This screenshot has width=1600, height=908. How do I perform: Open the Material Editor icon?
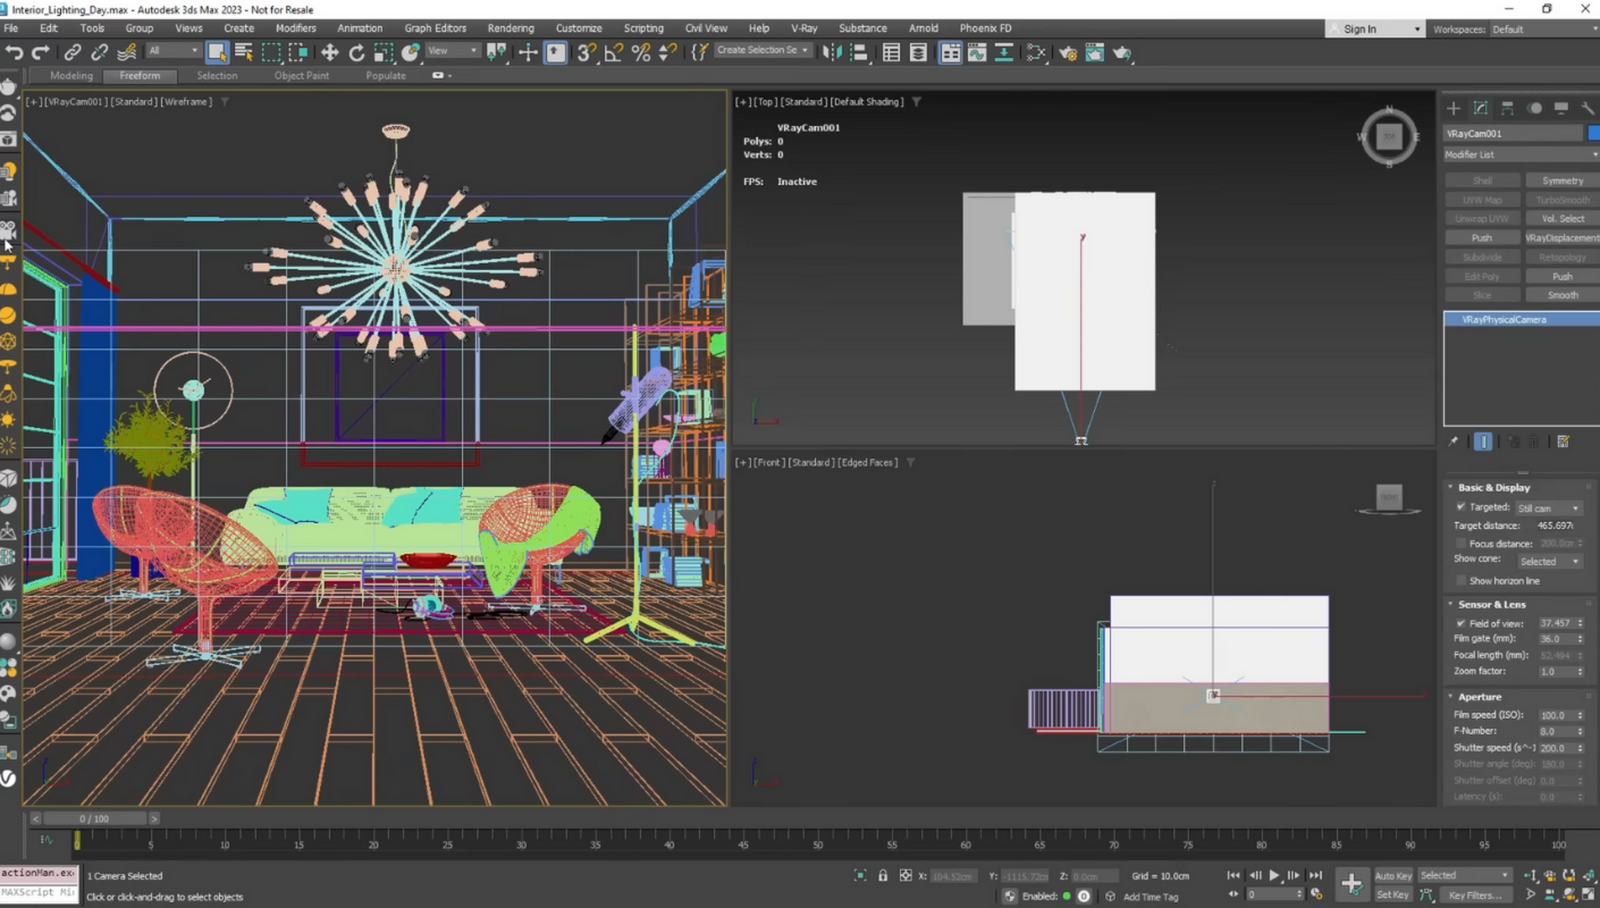[x=1035, y=52]
